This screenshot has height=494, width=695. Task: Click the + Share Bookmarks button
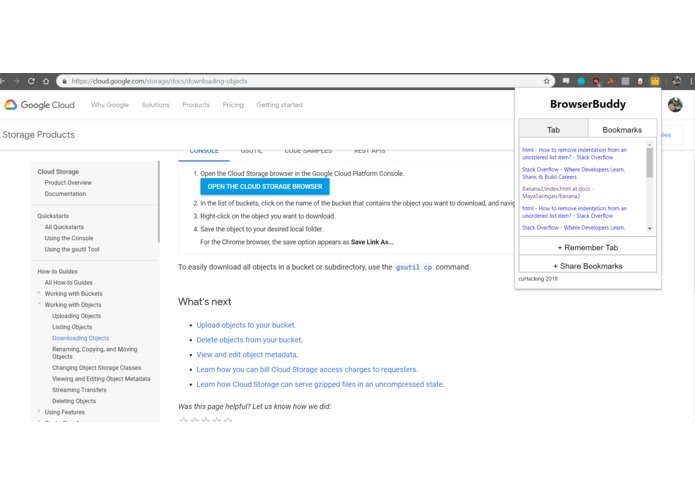[x=588, y=265]
